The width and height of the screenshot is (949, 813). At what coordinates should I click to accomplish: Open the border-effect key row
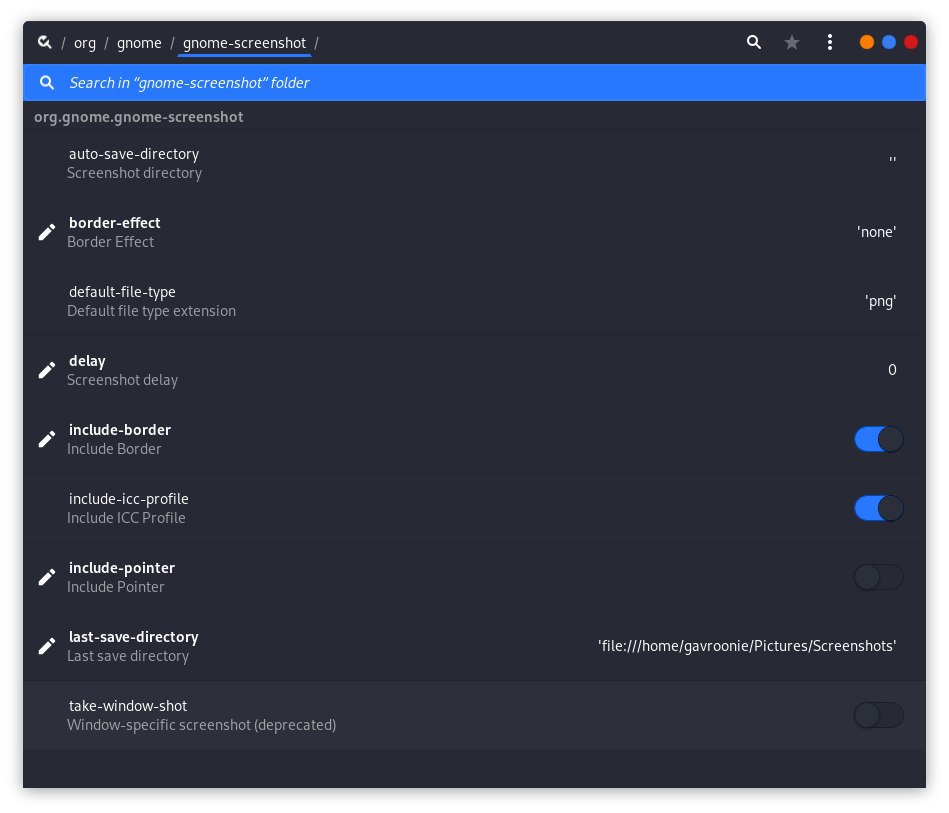(474, 232)
